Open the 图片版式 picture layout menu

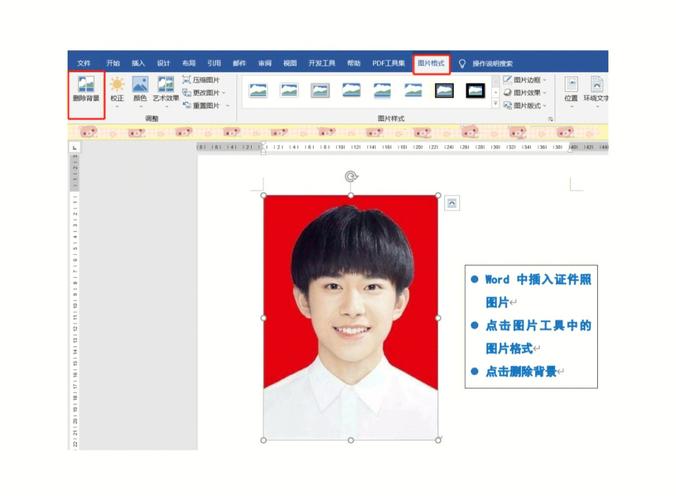tap(525, 106)
